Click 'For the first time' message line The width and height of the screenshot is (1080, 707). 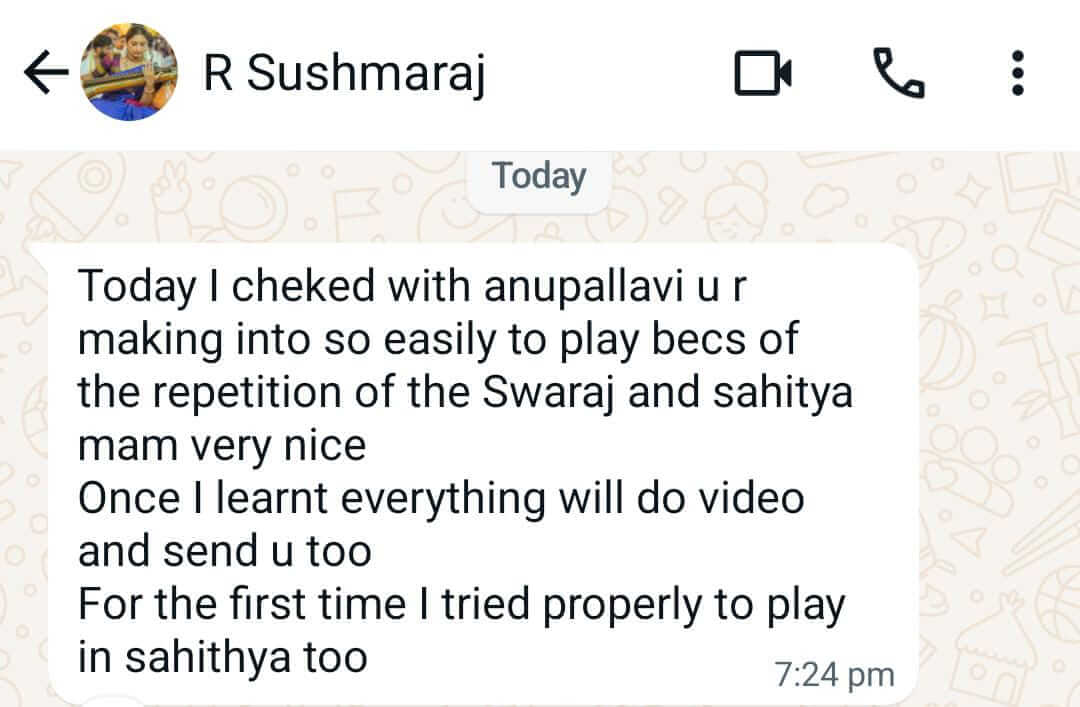[x=461, y=605]
